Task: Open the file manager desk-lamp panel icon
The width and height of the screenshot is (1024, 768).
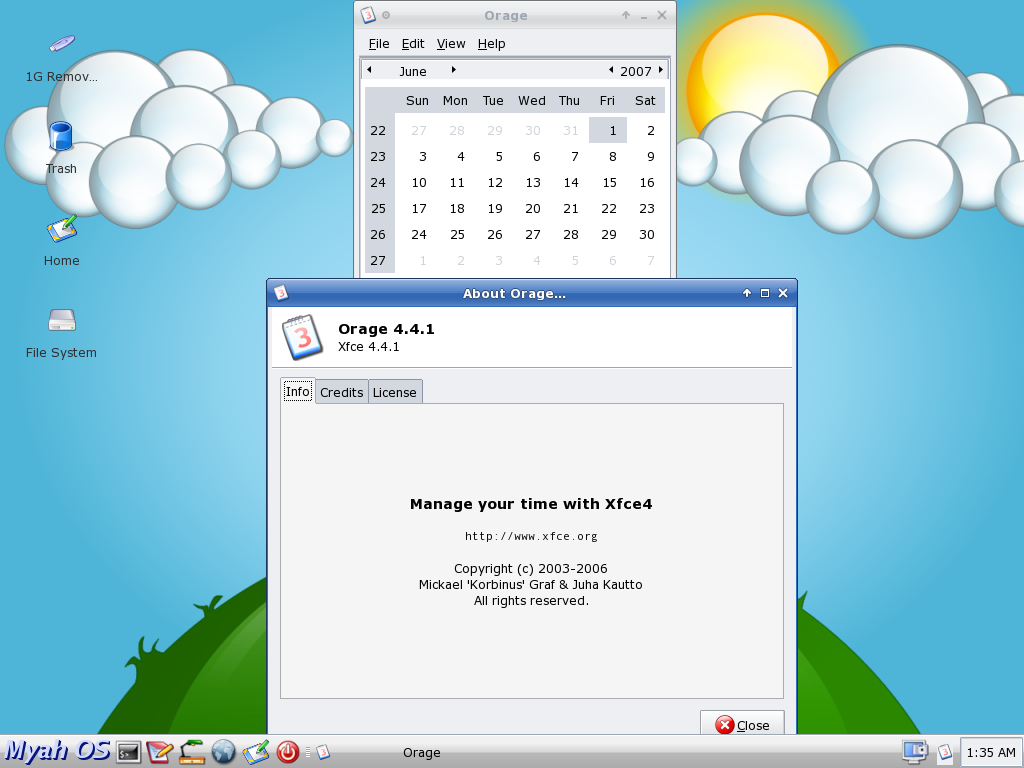Action: click(191, 752)
